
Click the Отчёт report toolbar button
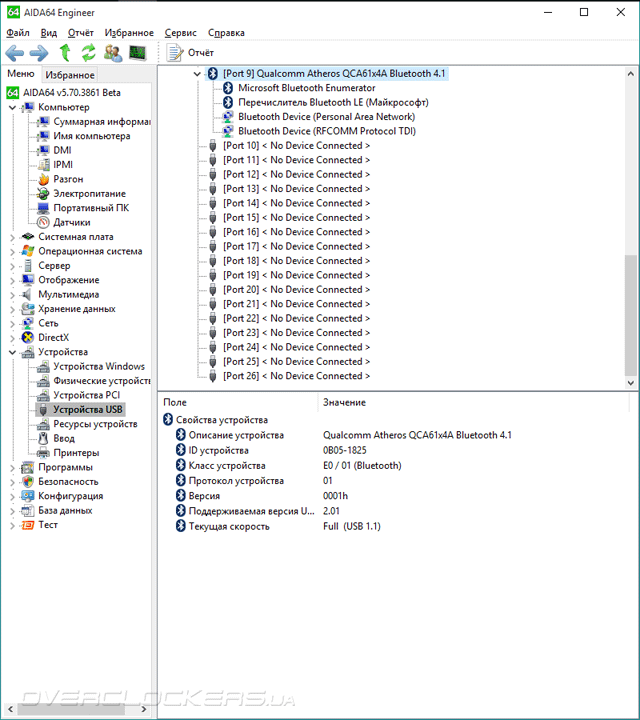click(x=190, y=53)
